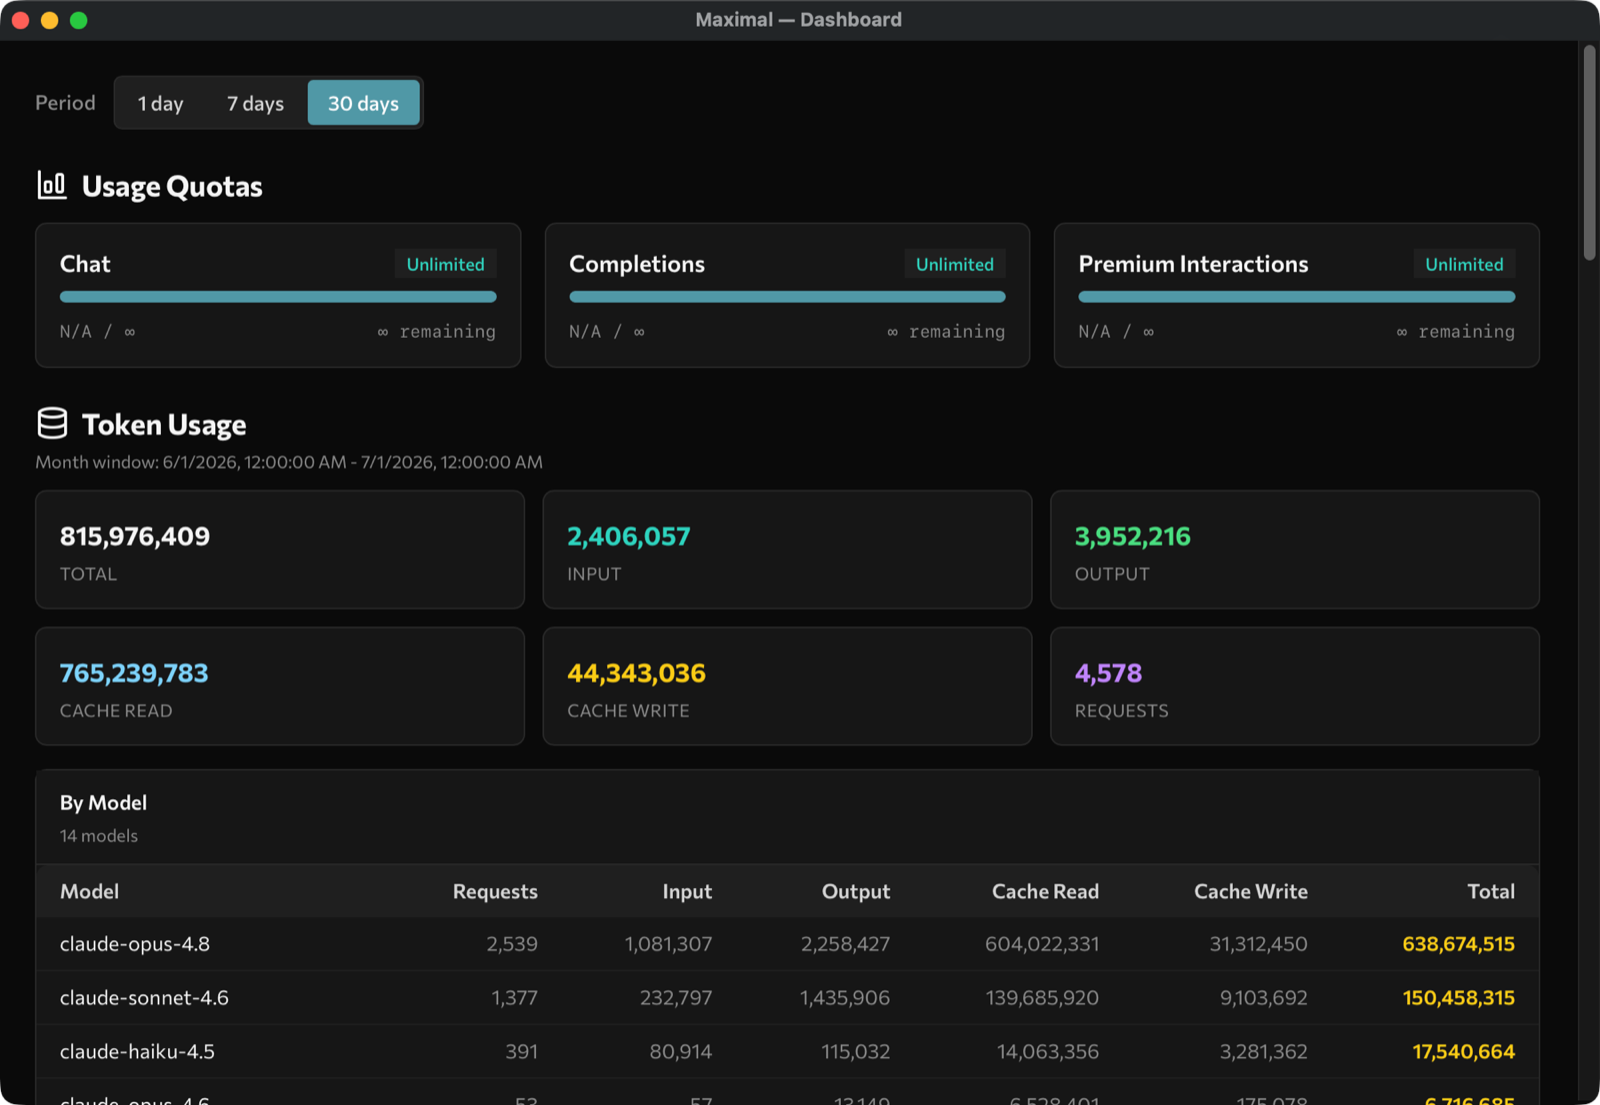Viewport: 1600px width, 1105px height.
Task: Click the Usage Quotas heading
Action: coord(172,187)
